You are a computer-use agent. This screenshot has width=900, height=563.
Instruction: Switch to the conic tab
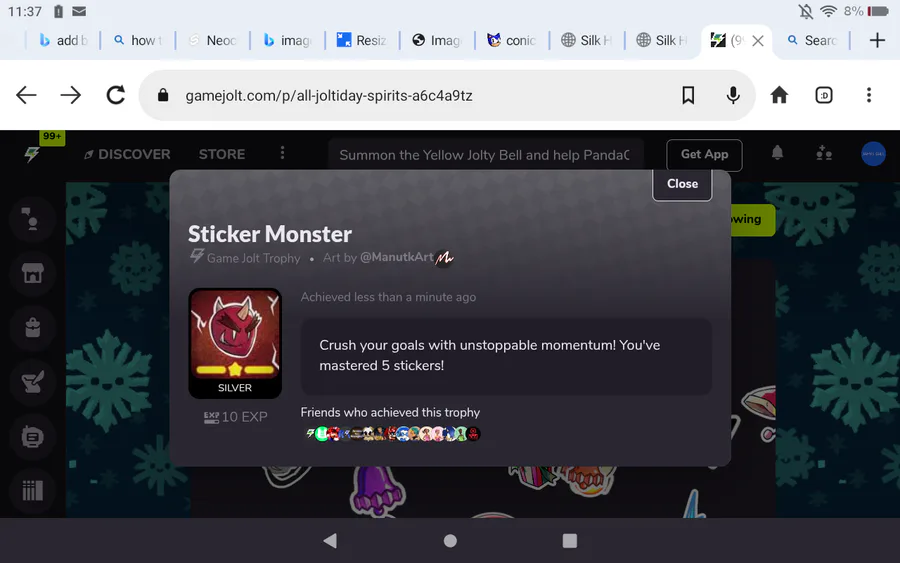(x=512, y=40)
